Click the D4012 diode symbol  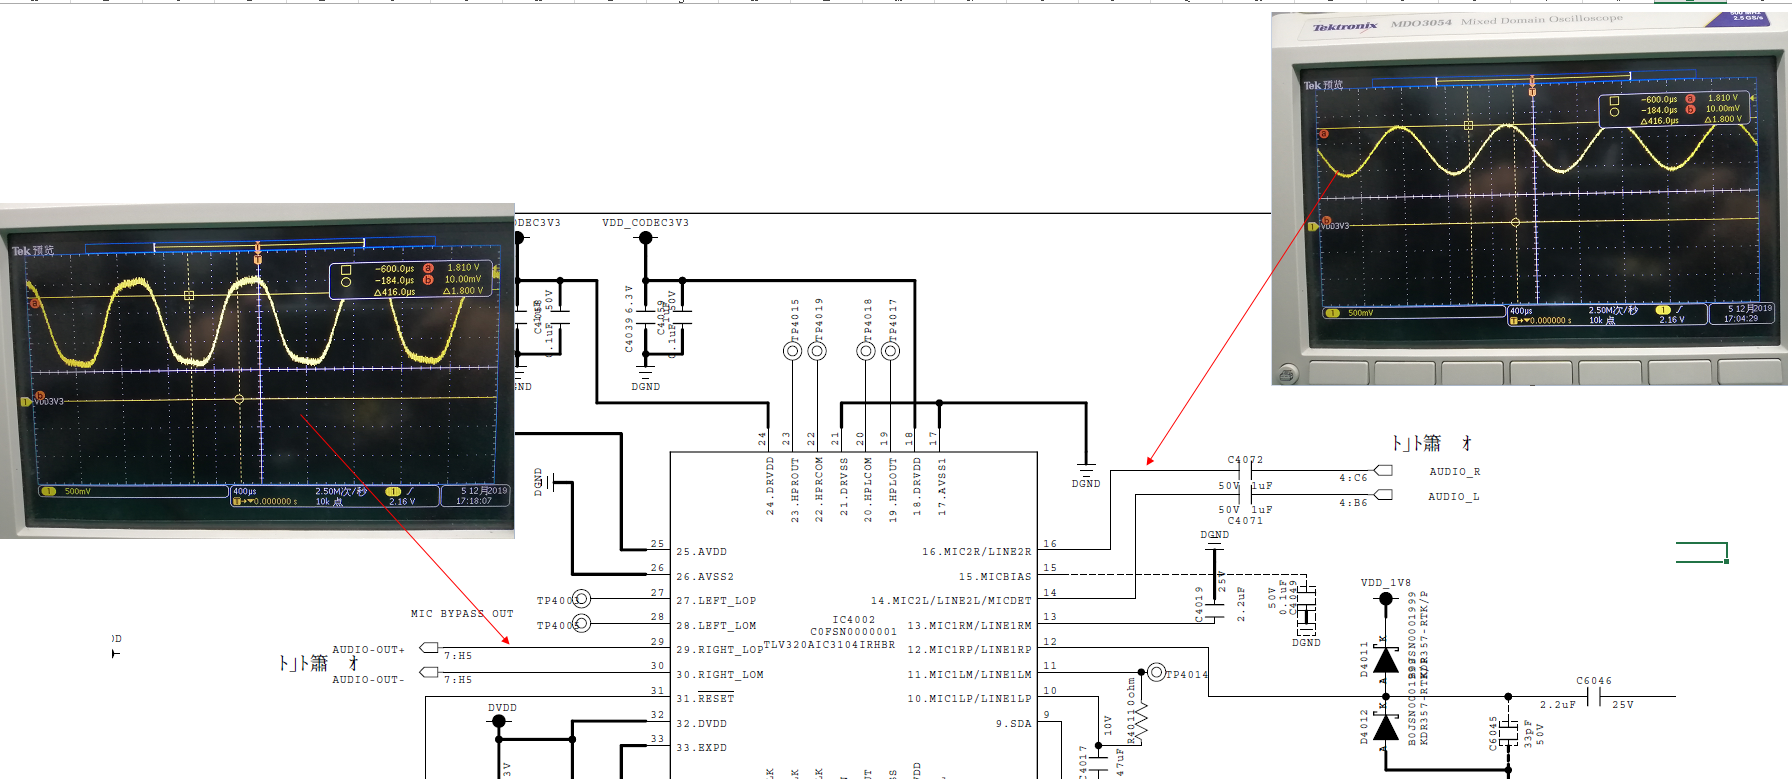pyautogui.click(x=1386, y=727)
